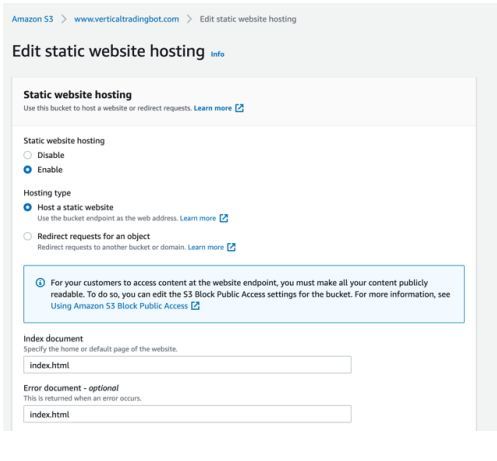This screenshot has height=461, width=497.
Task: Click the Error document input field
Action: pyautogui.click(x=187, y=414)
